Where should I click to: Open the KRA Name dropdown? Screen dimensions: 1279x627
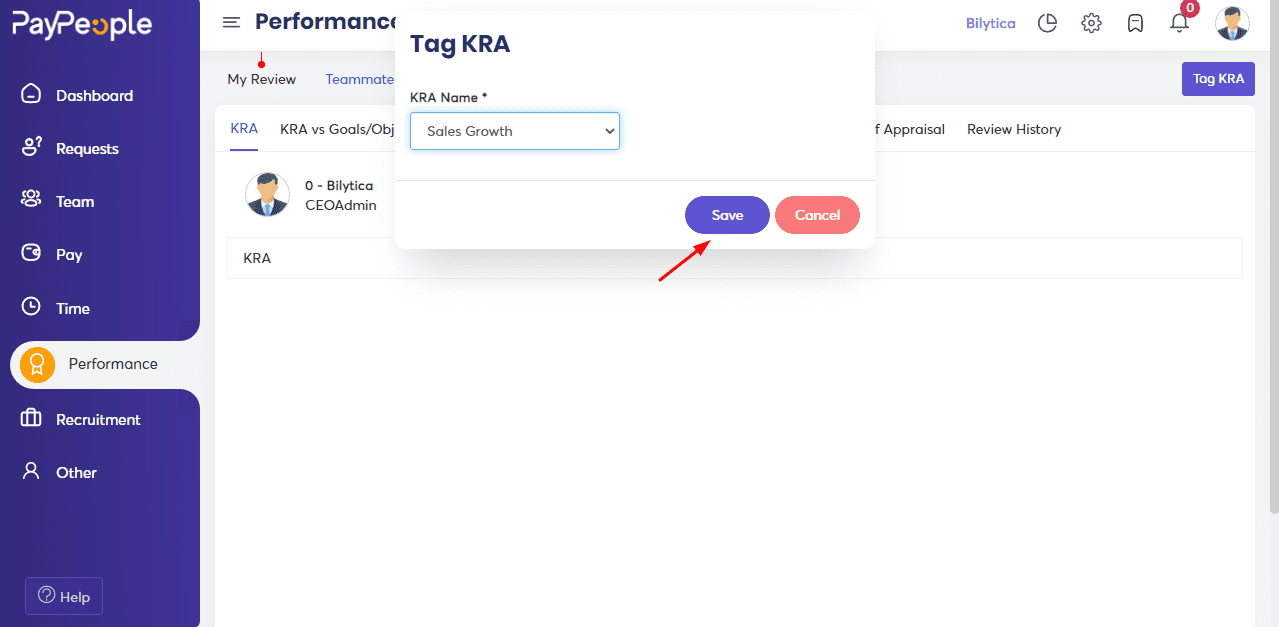coord(515,131)
